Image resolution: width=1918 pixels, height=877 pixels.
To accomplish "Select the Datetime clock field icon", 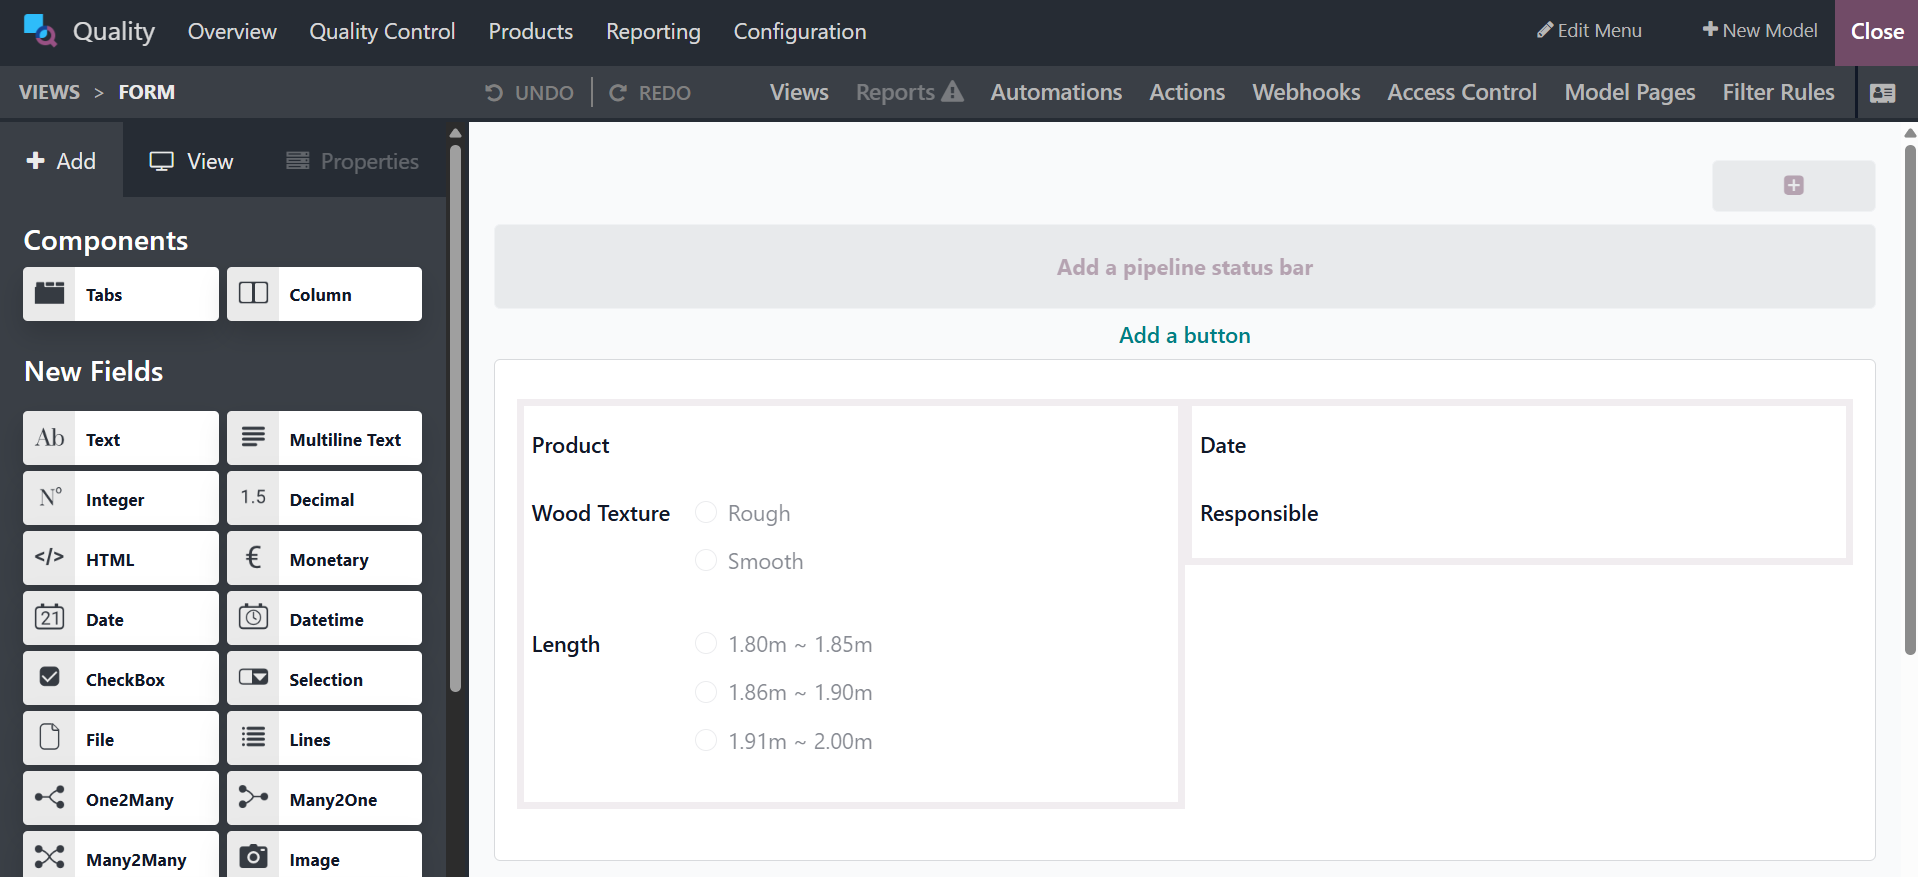I will pyautogui.click(x=253, y=618).
